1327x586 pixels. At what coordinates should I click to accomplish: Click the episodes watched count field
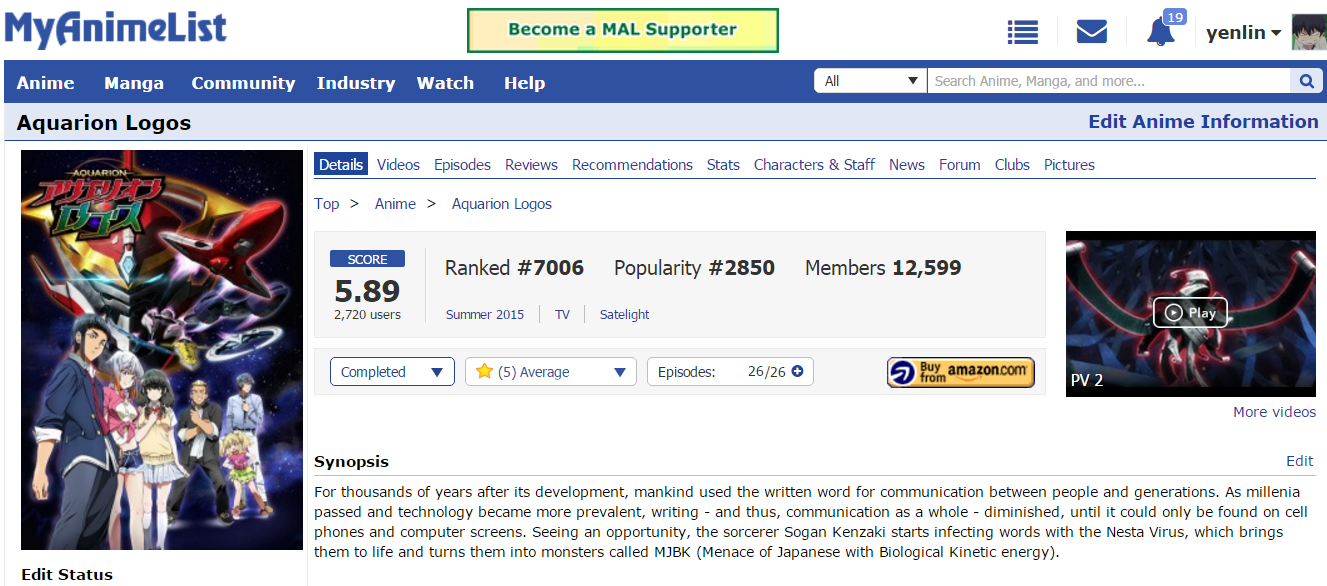[756, 372]
